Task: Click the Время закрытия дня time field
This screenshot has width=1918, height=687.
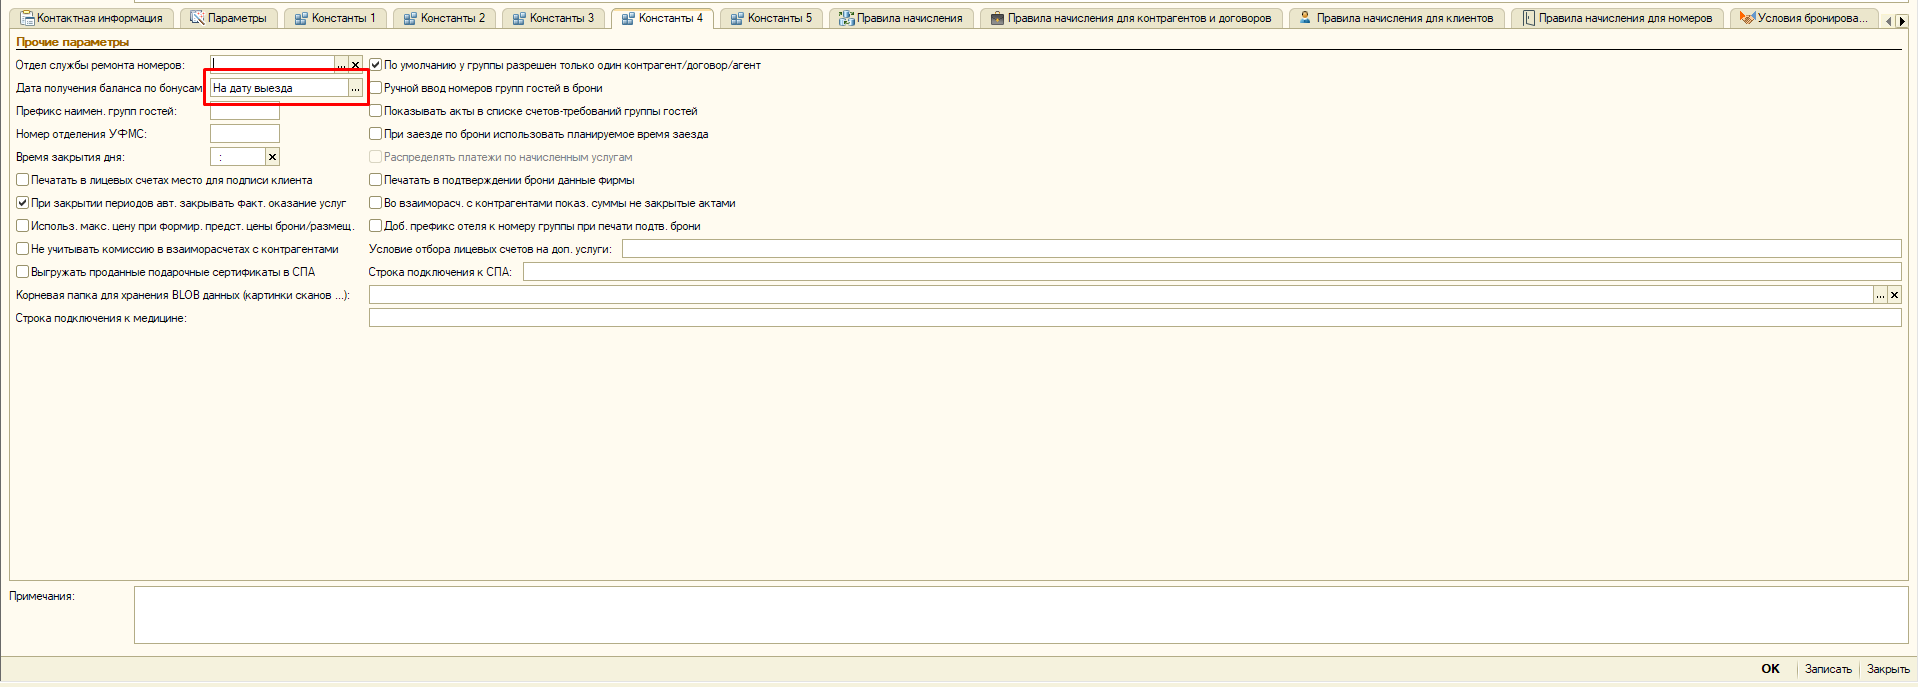Action: coord(238,157)
